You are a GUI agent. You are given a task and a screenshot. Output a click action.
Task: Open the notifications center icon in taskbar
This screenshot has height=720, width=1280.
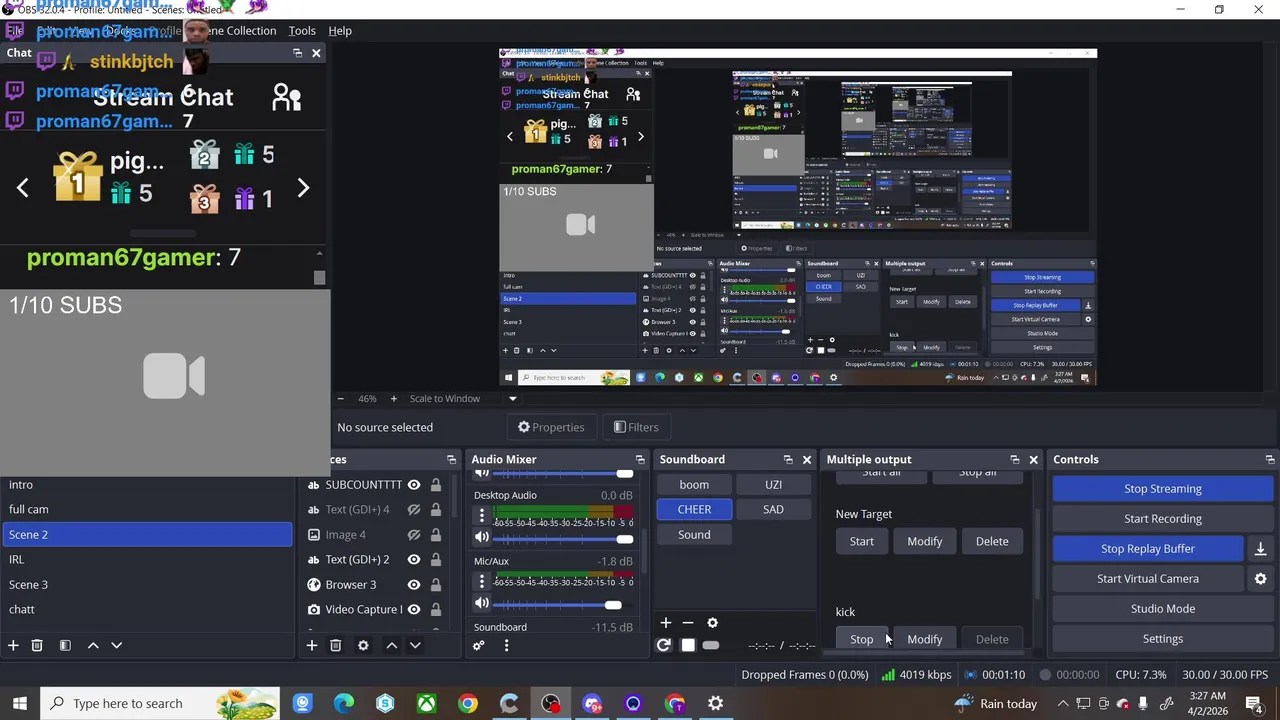(1254, 704)
